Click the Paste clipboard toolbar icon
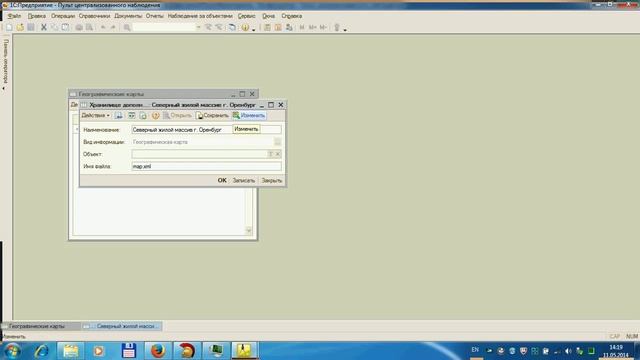The width and height of the screenshot is (640, 360). click(65, 27)
